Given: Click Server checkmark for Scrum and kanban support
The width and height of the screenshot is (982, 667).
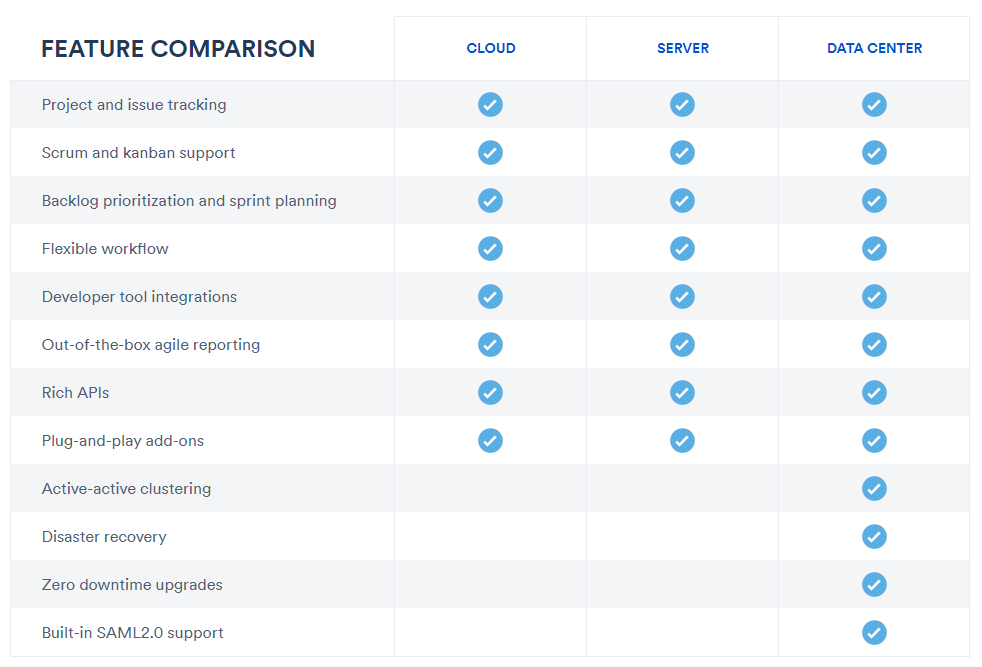Looking at the screenshot, I should click(682, 153).
